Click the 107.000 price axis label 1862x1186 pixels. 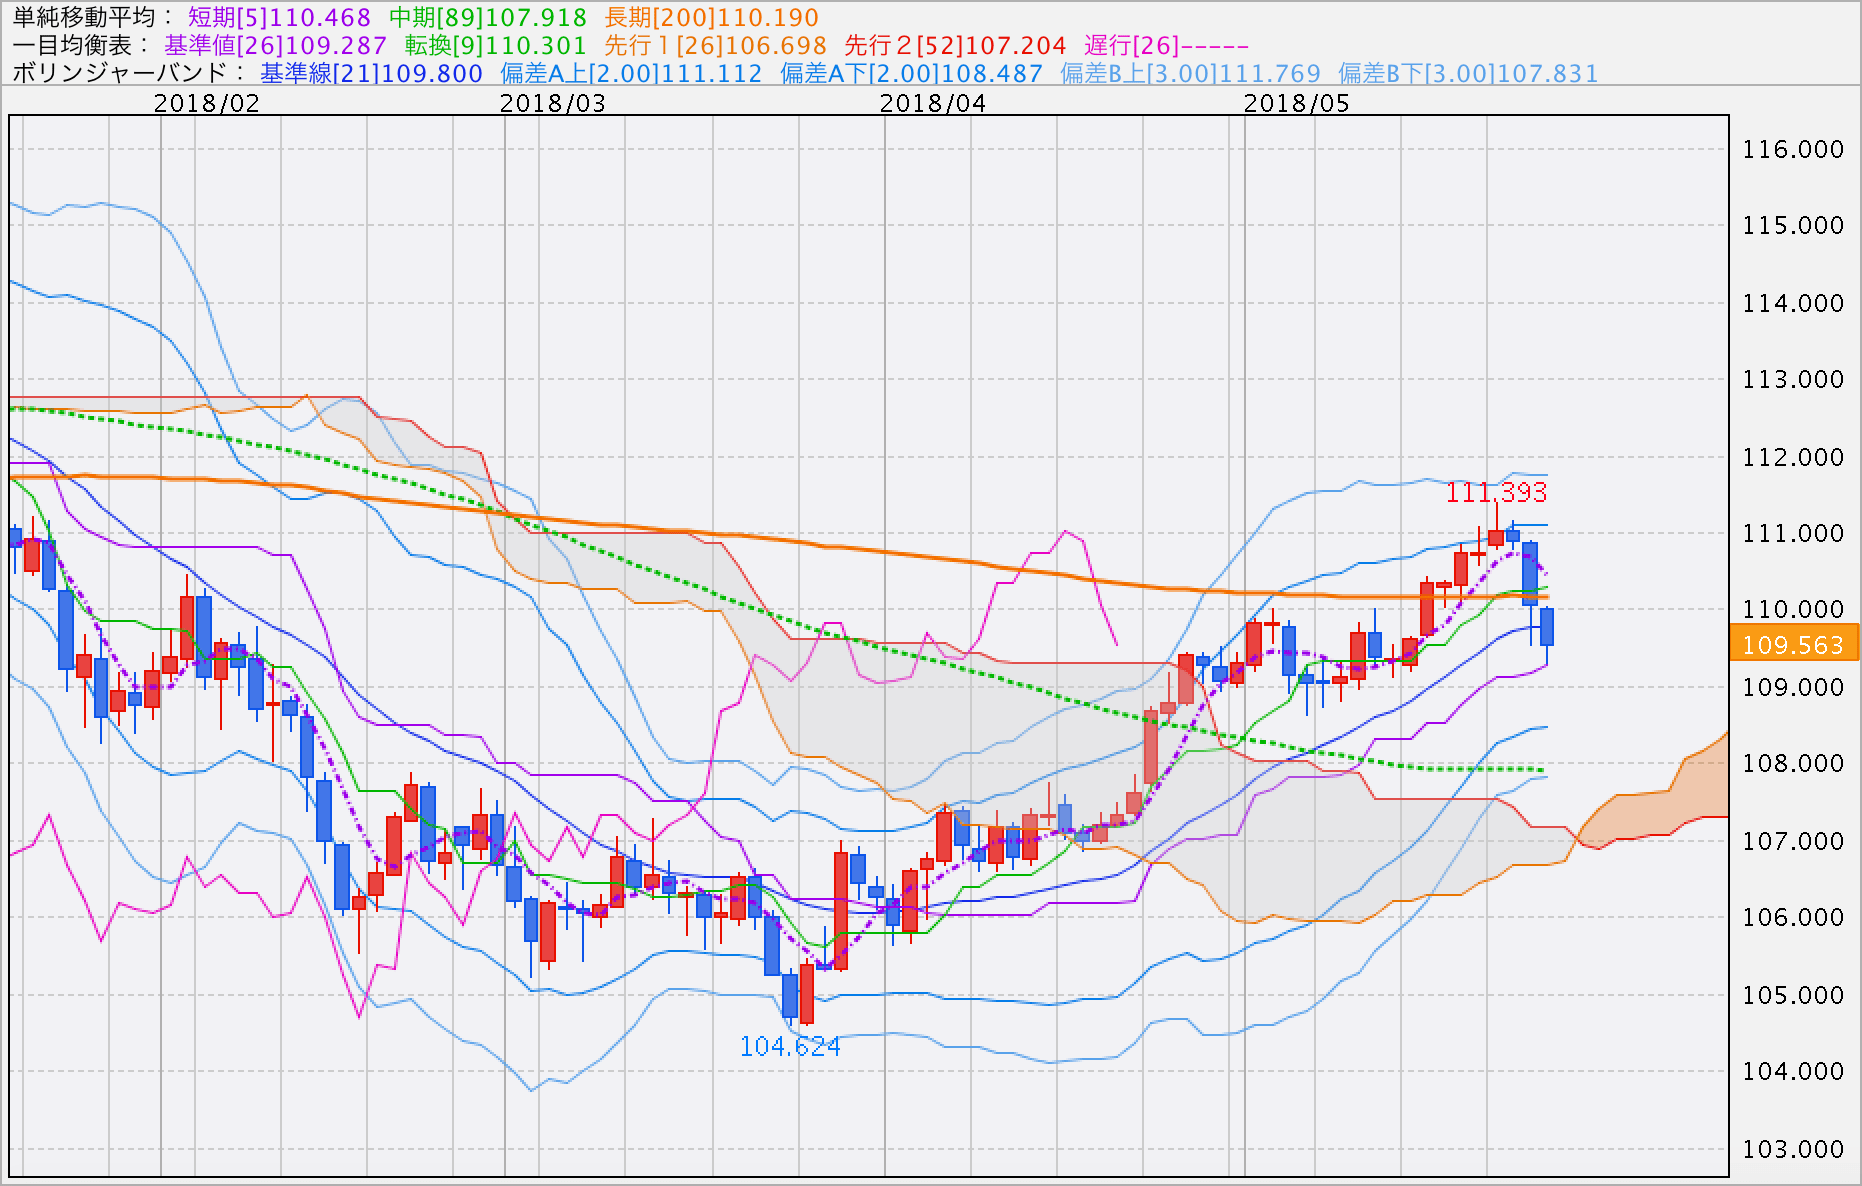tap(1793, 841)
